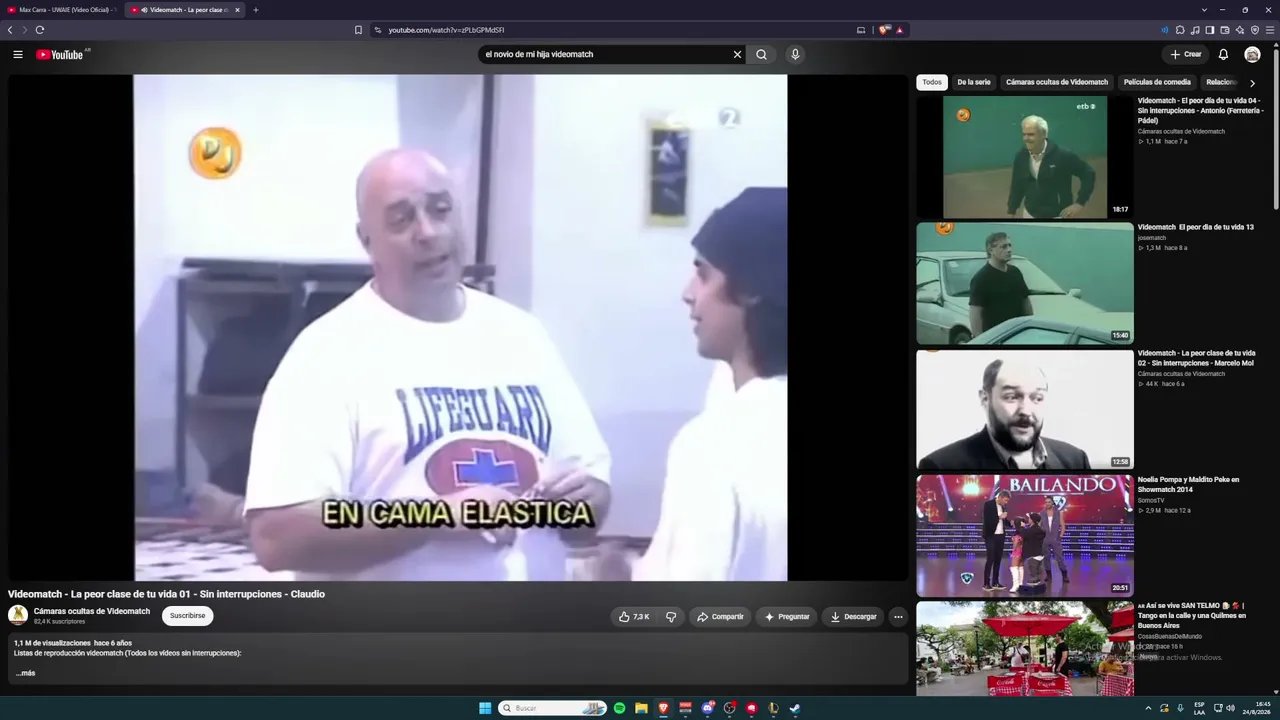Go back to the previous page
The image size is (1280, 720).
(10, 30)
